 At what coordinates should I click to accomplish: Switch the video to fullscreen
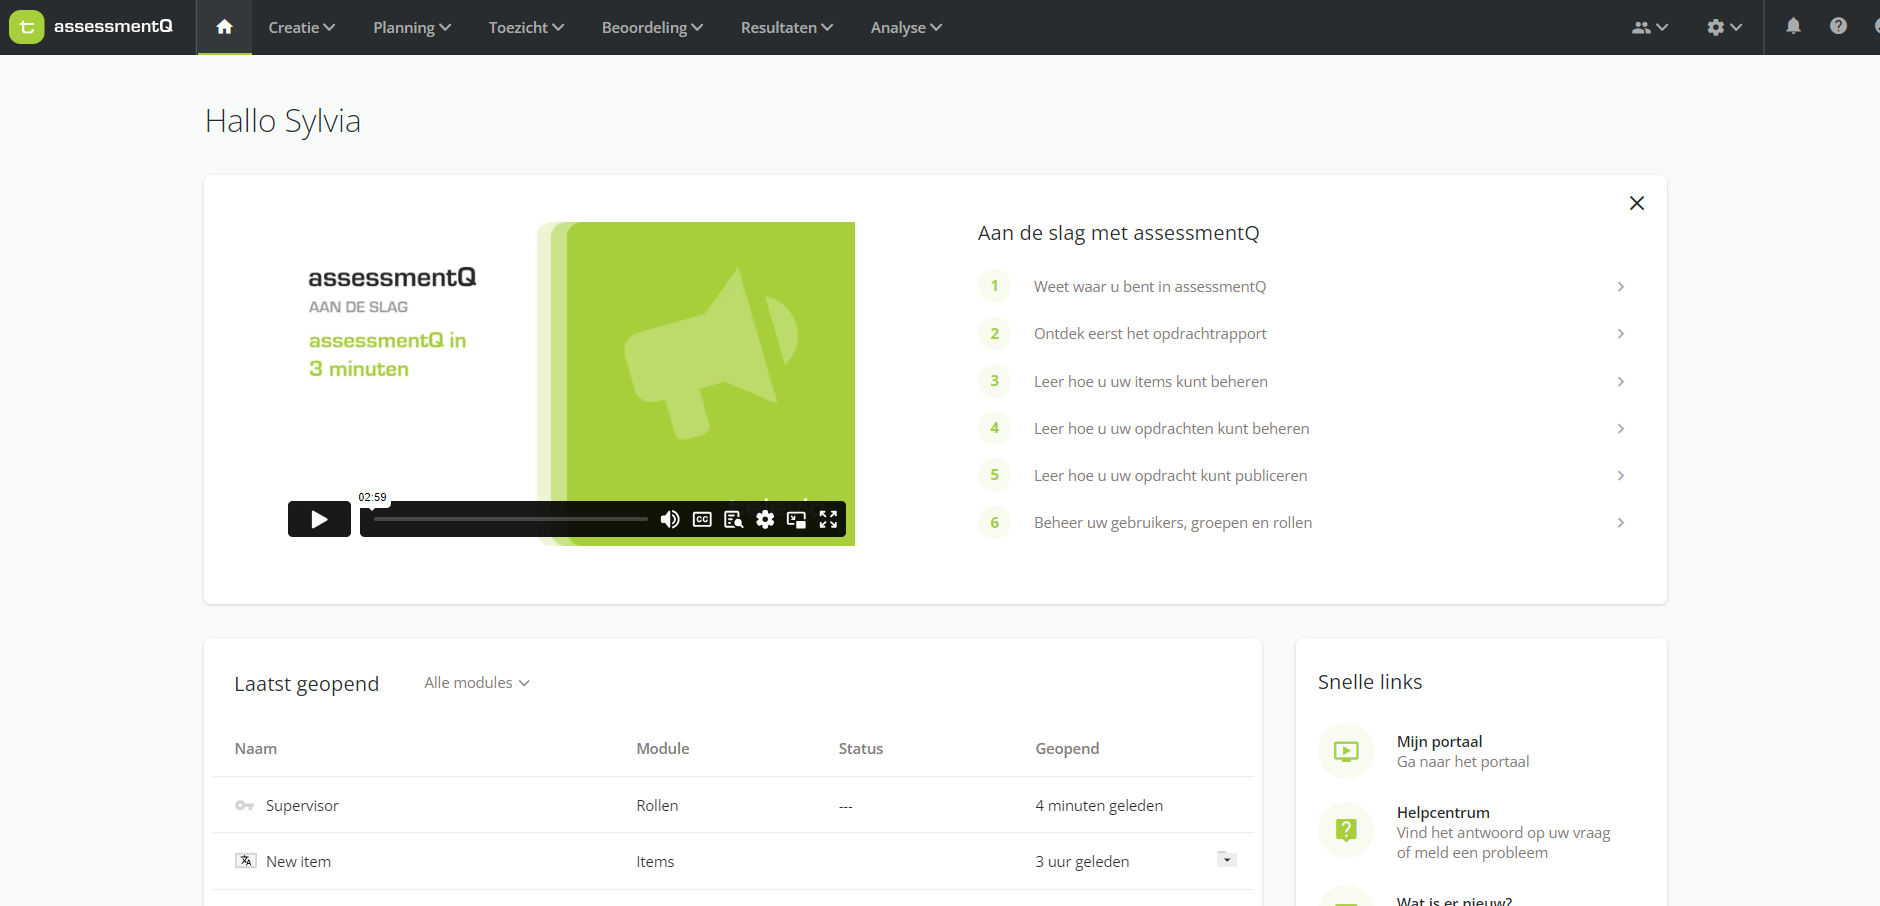click(828, 519)
